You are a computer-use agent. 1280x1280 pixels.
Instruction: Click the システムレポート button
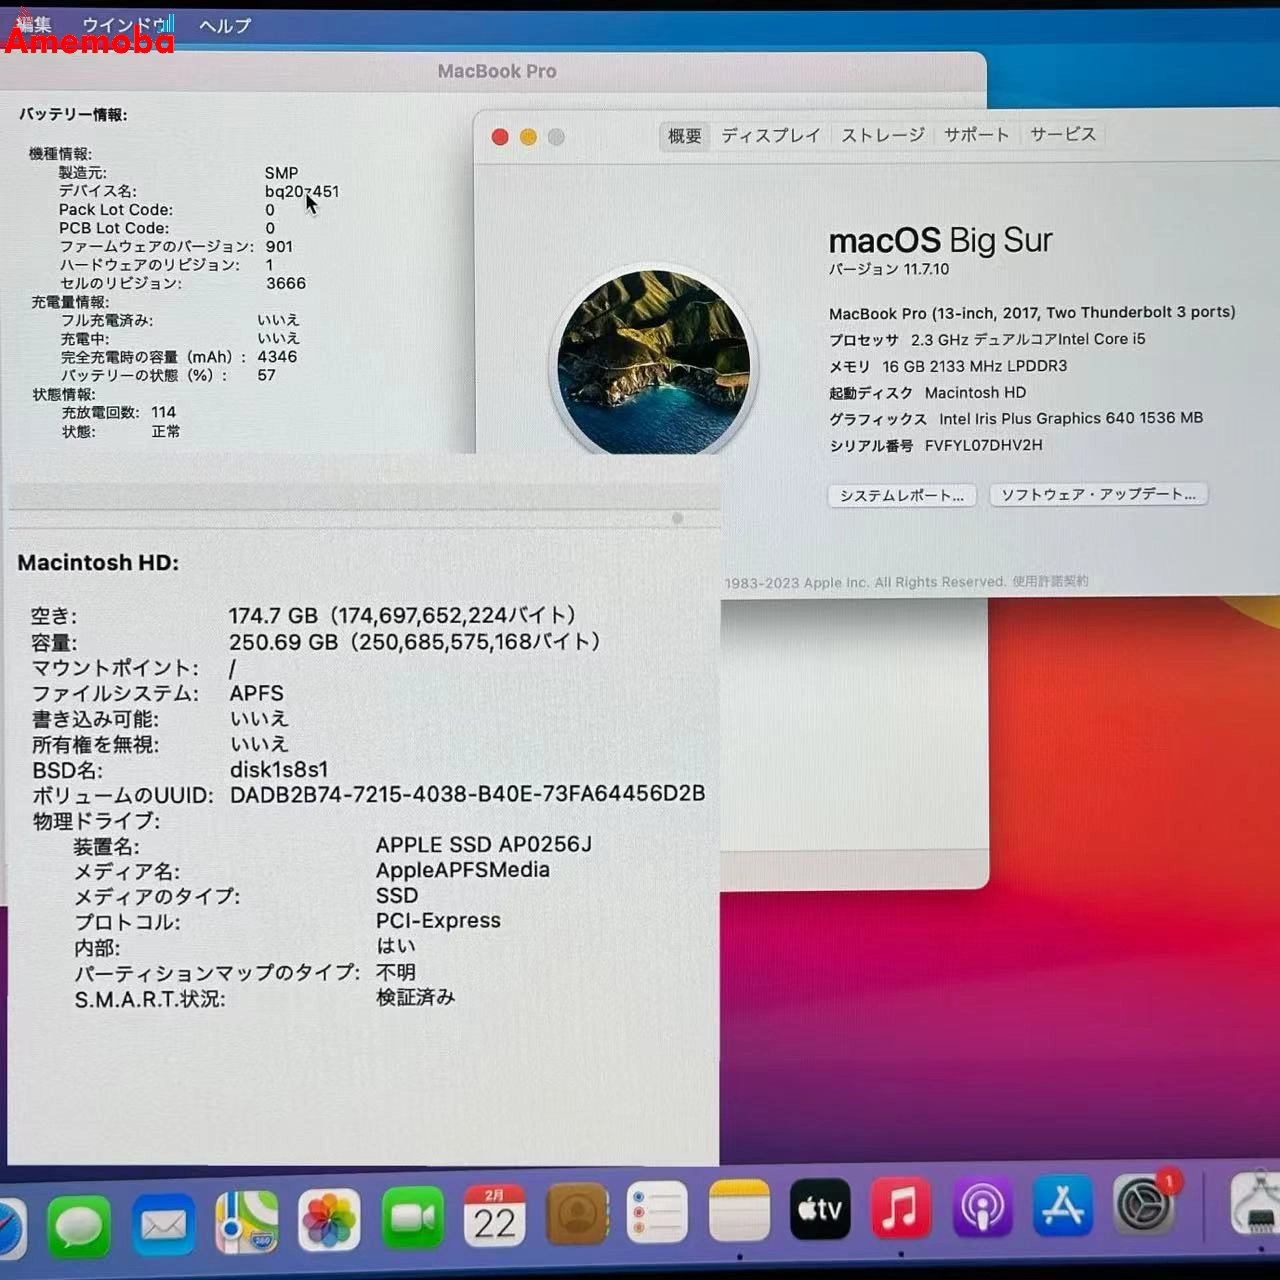(x=901, y=494)
